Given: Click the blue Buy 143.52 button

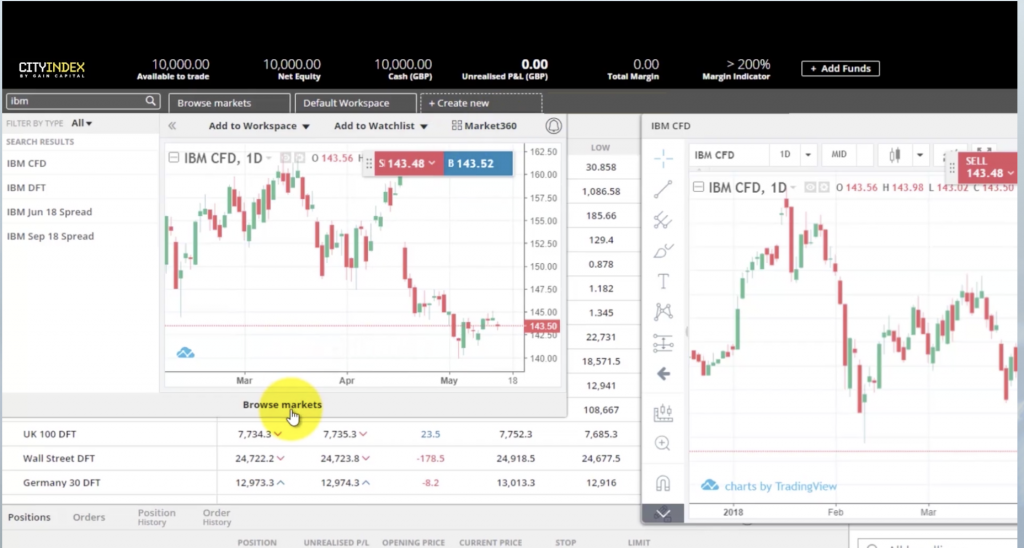Looking at the screenshot, I should click(x=478, y=164).
